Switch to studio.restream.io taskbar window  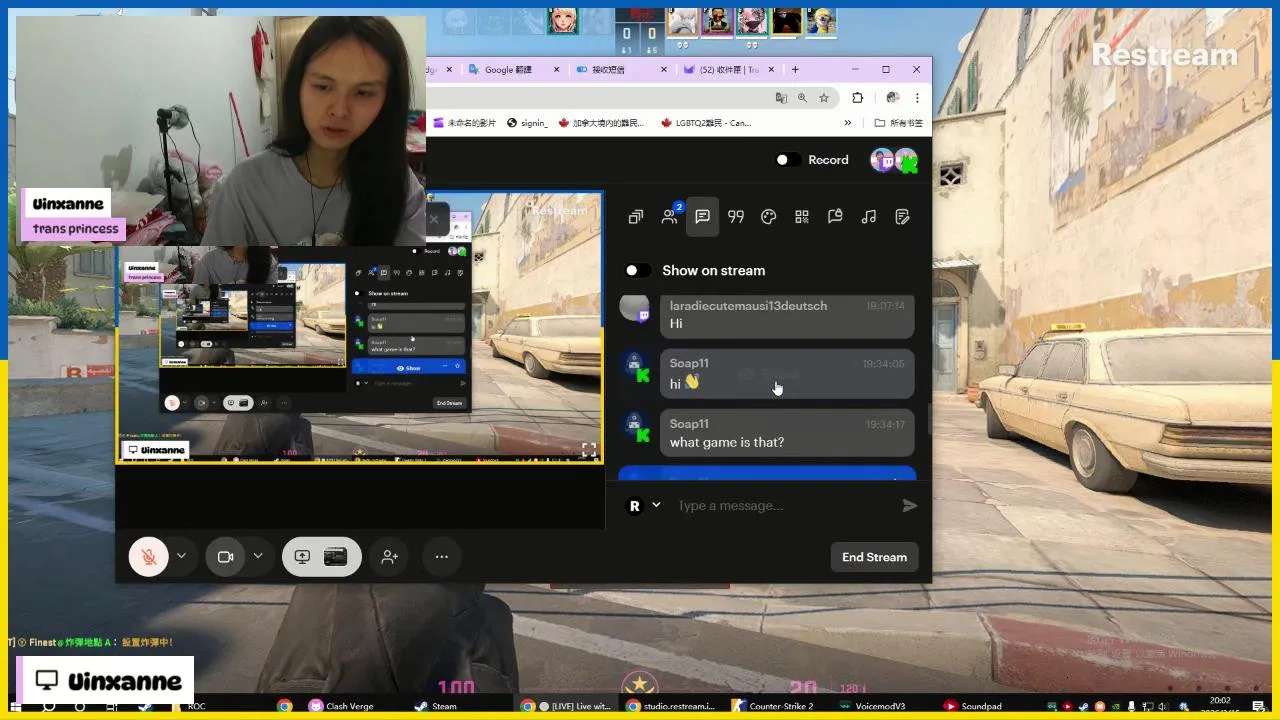pos(671,706)
